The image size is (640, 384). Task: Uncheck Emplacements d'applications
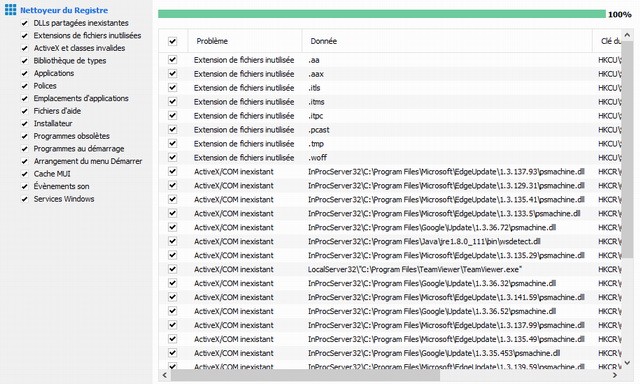[x=24, y=99]
